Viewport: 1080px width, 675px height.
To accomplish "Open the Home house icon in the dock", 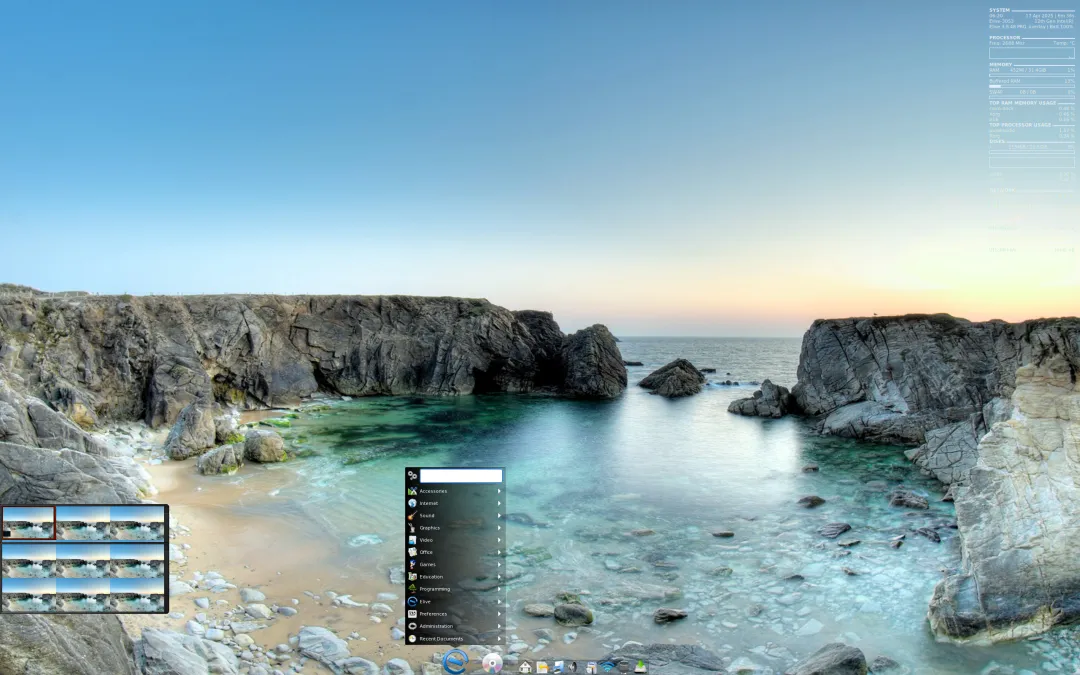I will [x=526, y=667].
